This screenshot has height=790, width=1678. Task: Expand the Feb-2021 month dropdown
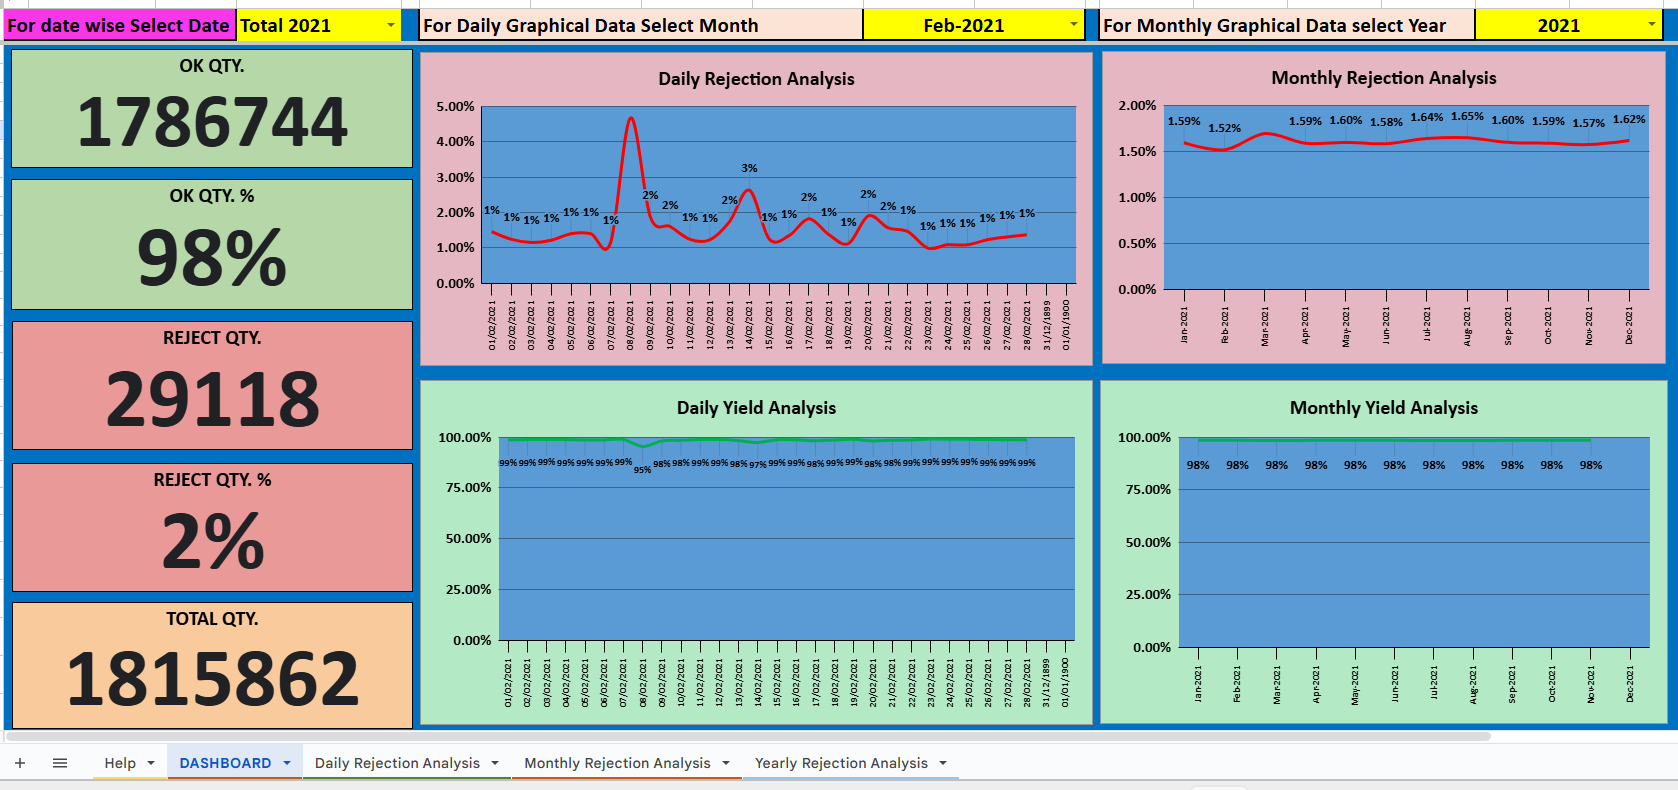(x=1074, y=25)
